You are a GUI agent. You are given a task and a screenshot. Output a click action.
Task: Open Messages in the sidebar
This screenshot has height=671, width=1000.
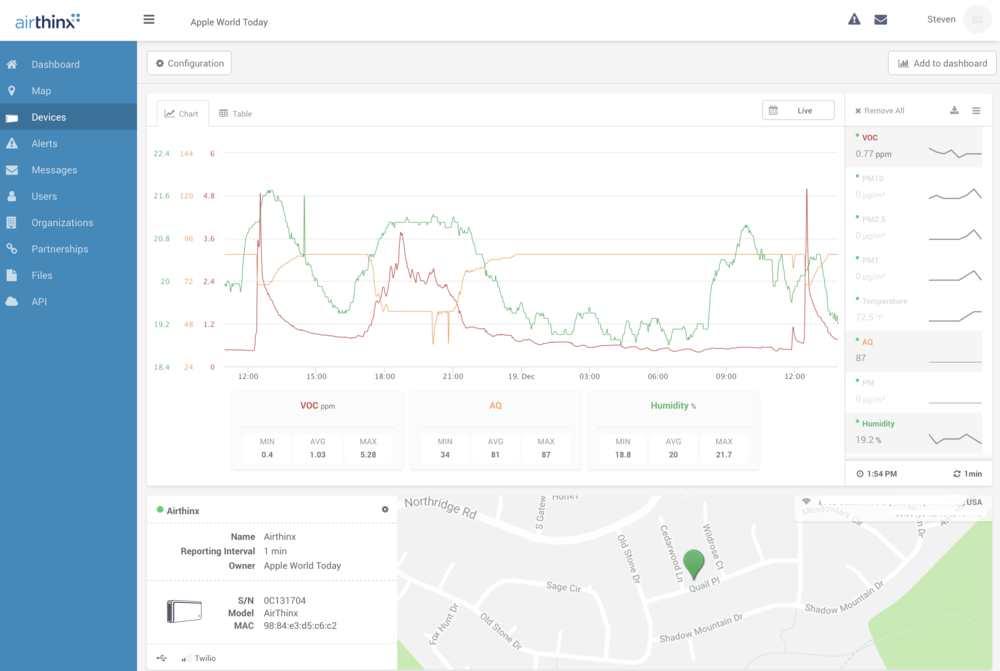click(68, 170)
